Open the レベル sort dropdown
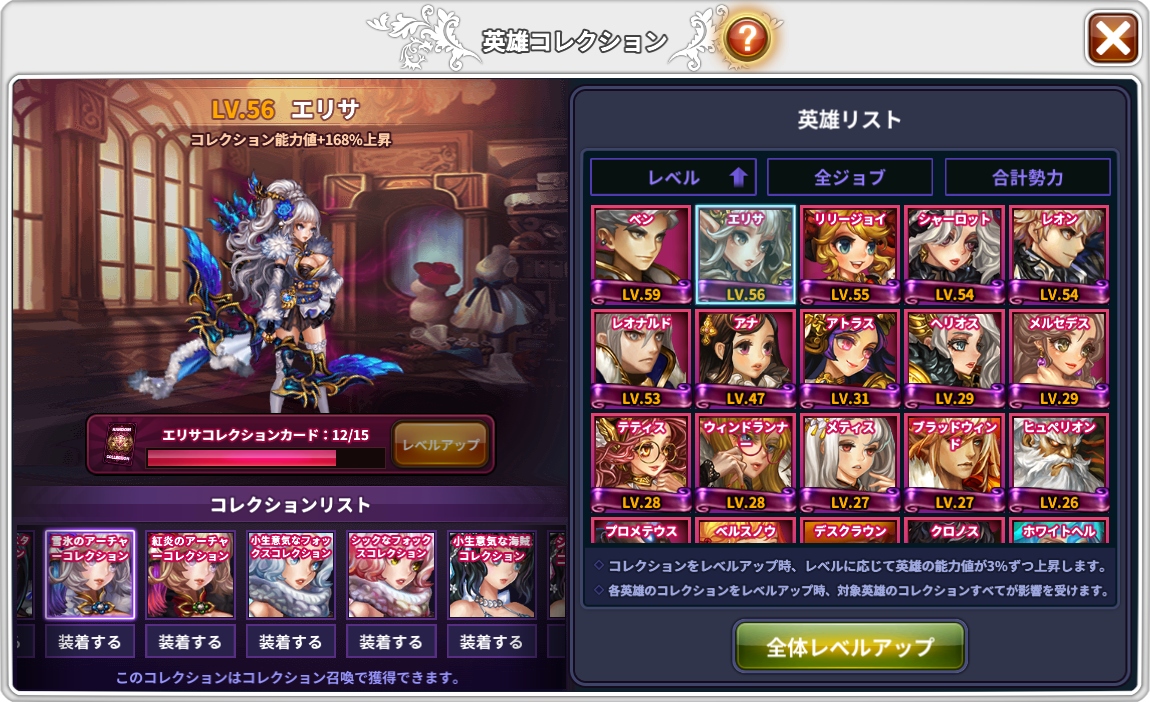This screenshot has width=1150, height=702. pos(673,177)
